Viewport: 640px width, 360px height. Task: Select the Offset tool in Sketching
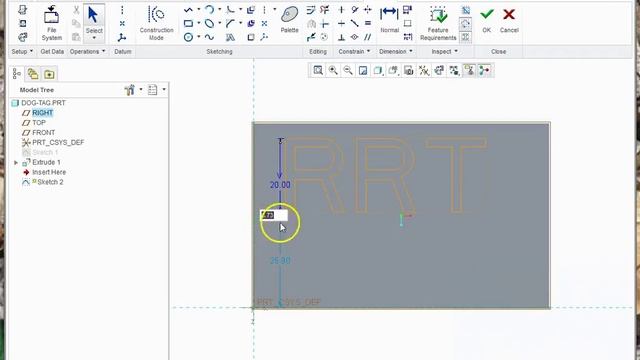[251, 10]
